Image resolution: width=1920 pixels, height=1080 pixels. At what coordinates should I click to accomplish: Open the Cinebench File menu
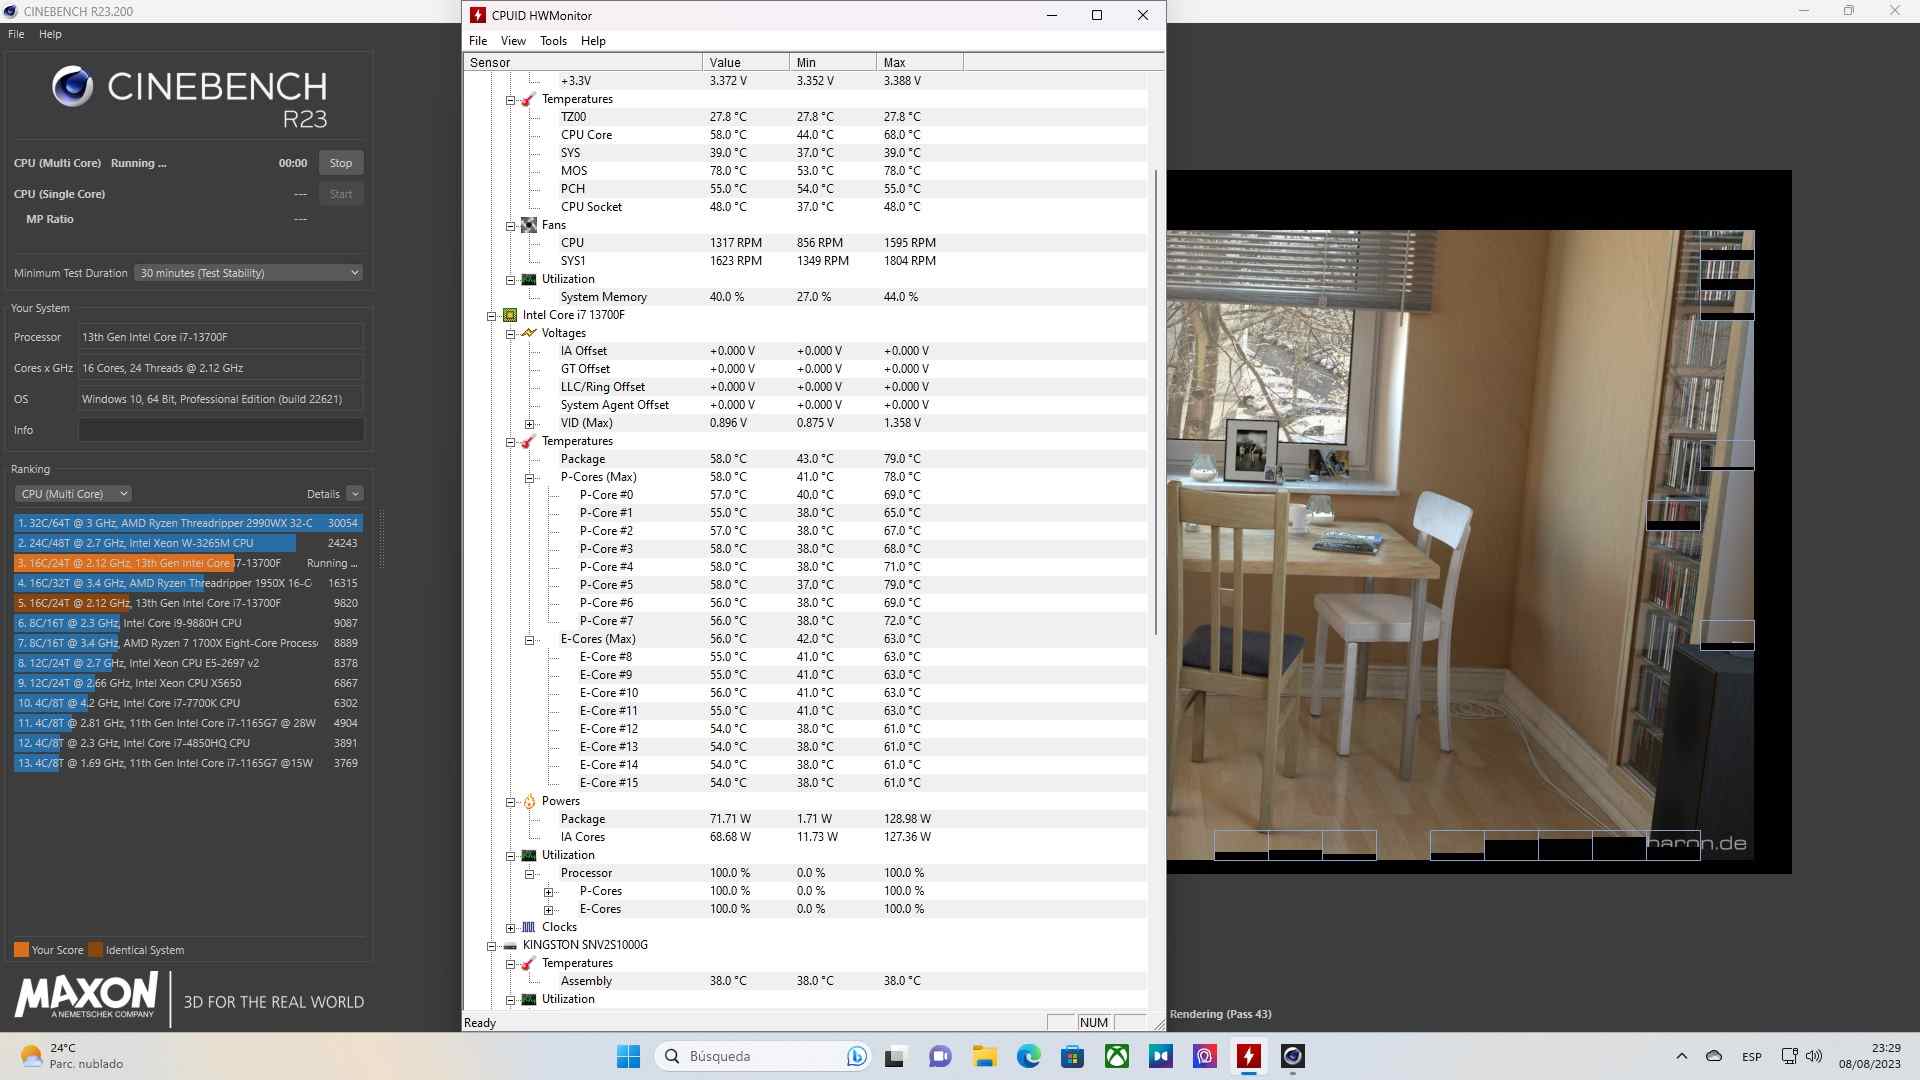tap(16, 34)
